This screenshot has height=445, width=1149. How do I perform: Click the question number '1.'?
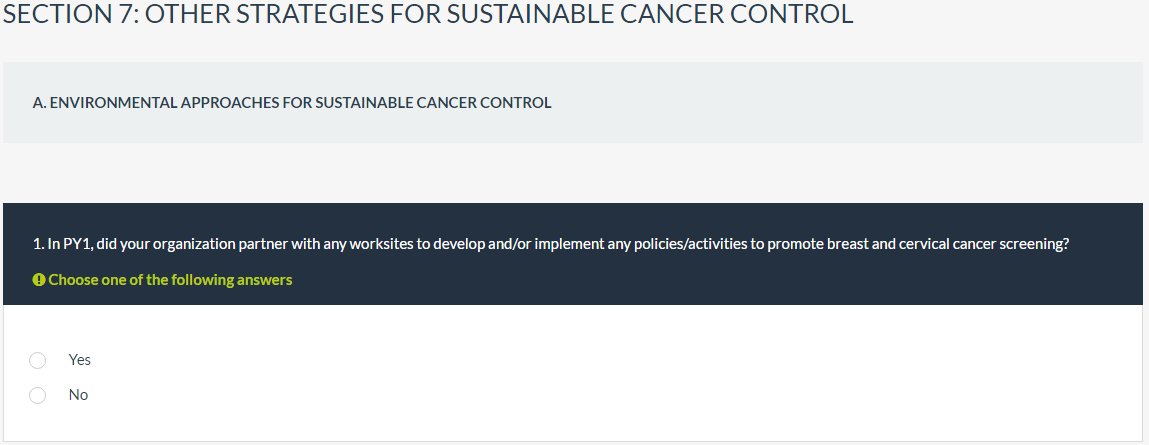point(38,245)
